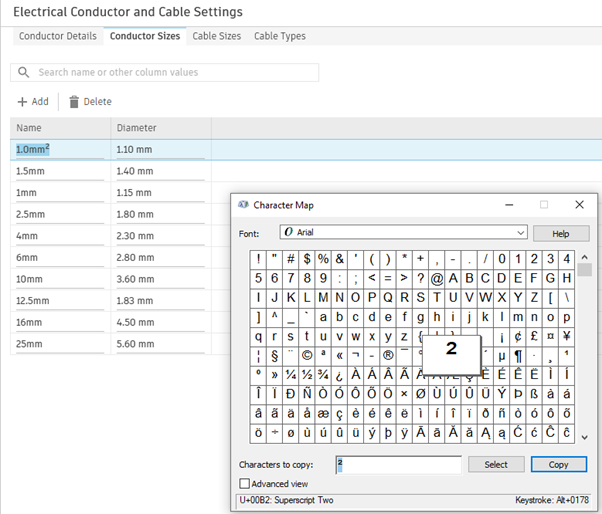Click the Delete button label
The height and width of the screenshot is (514, 602).
click(98, 102)
